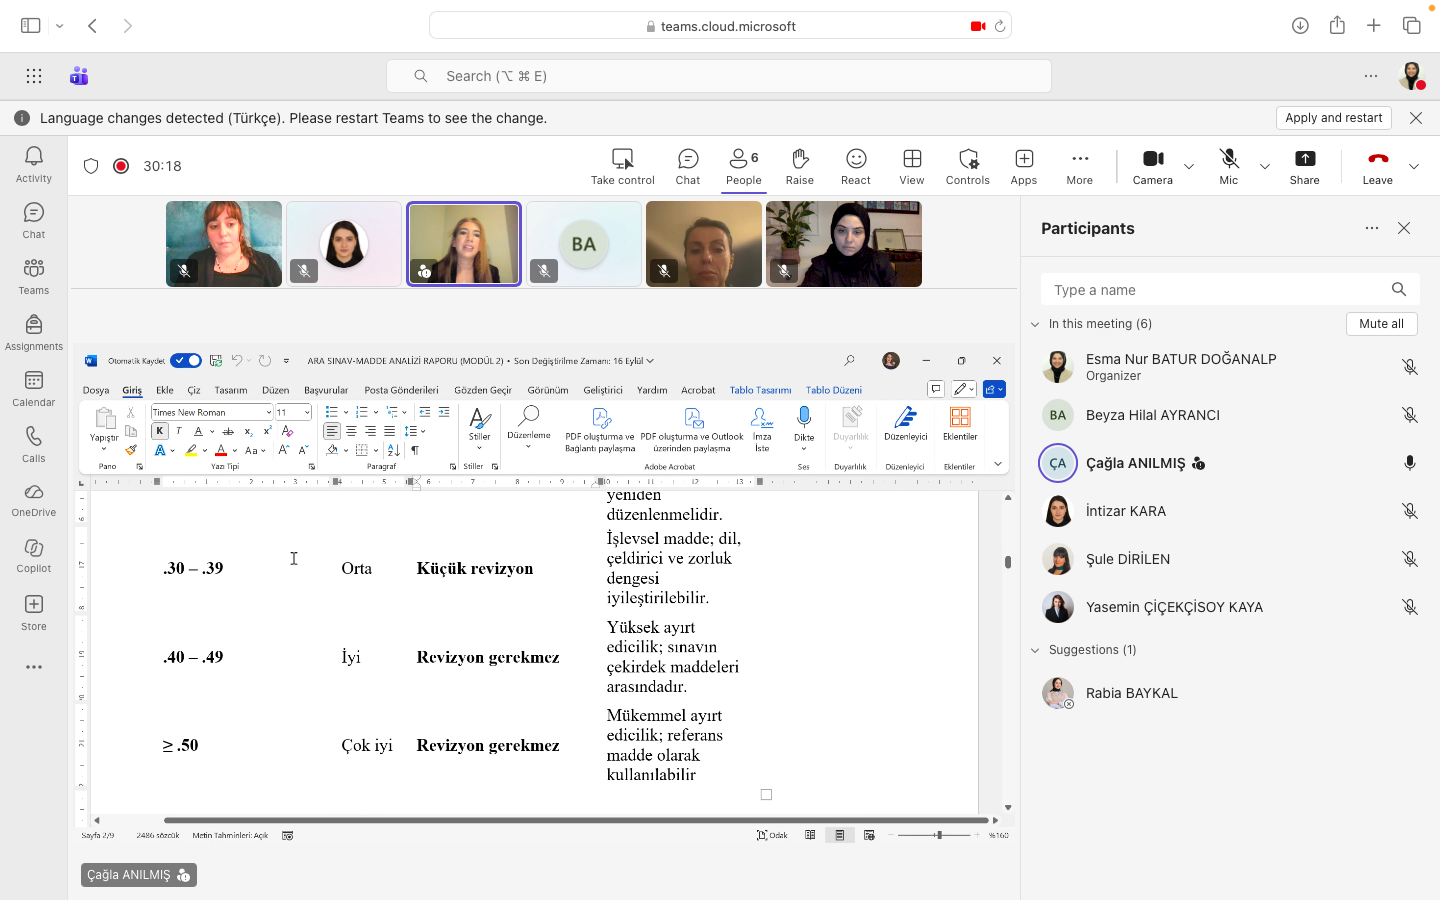This screenshot has width=1440, height=900.
Task: Click the Share screen button
Action: [1305, 166]
